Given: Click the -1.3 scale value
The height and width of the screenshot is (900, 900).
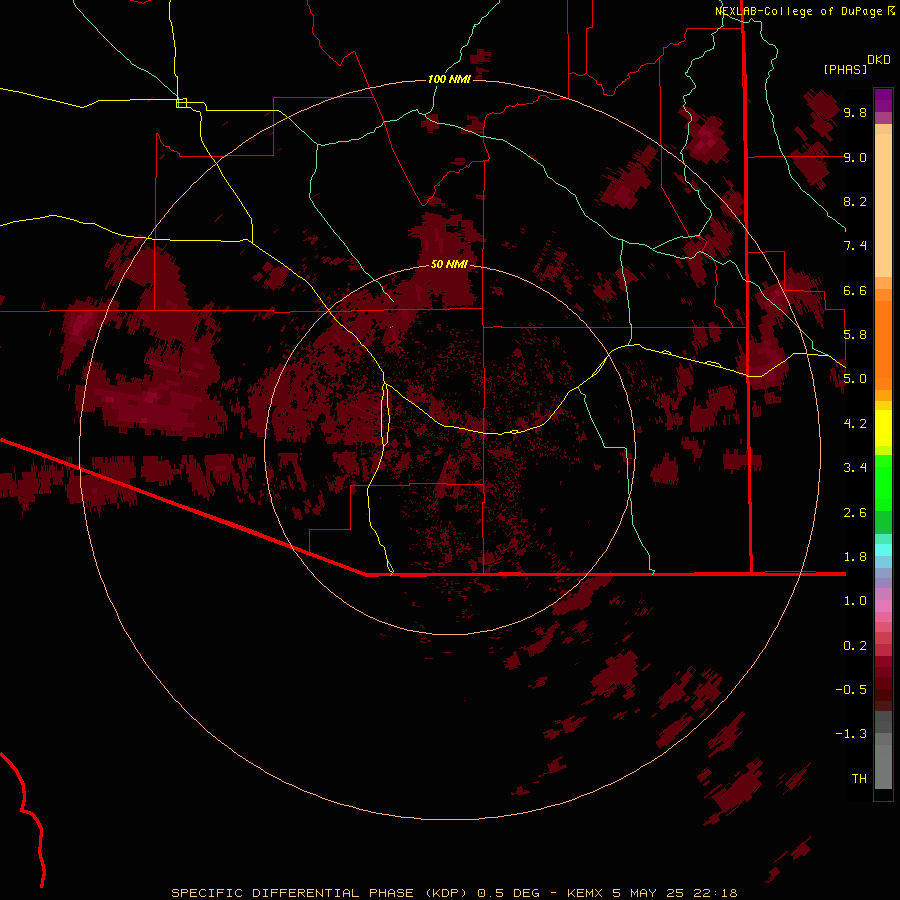Looking at the screenshot, I should [x=851, y=734].
